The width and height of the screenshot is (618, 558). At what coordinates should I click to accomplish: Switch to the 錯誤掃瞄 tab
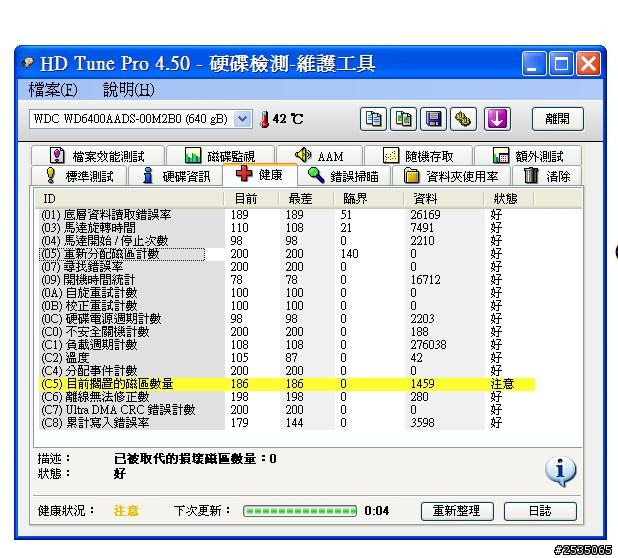coord(344,176)
